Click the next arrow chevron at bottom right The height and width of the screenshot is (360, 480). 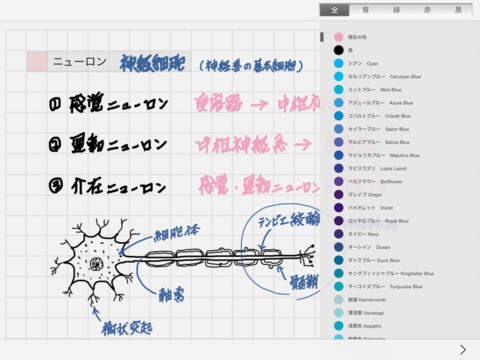pyautogui.click(x=463, y=350)
